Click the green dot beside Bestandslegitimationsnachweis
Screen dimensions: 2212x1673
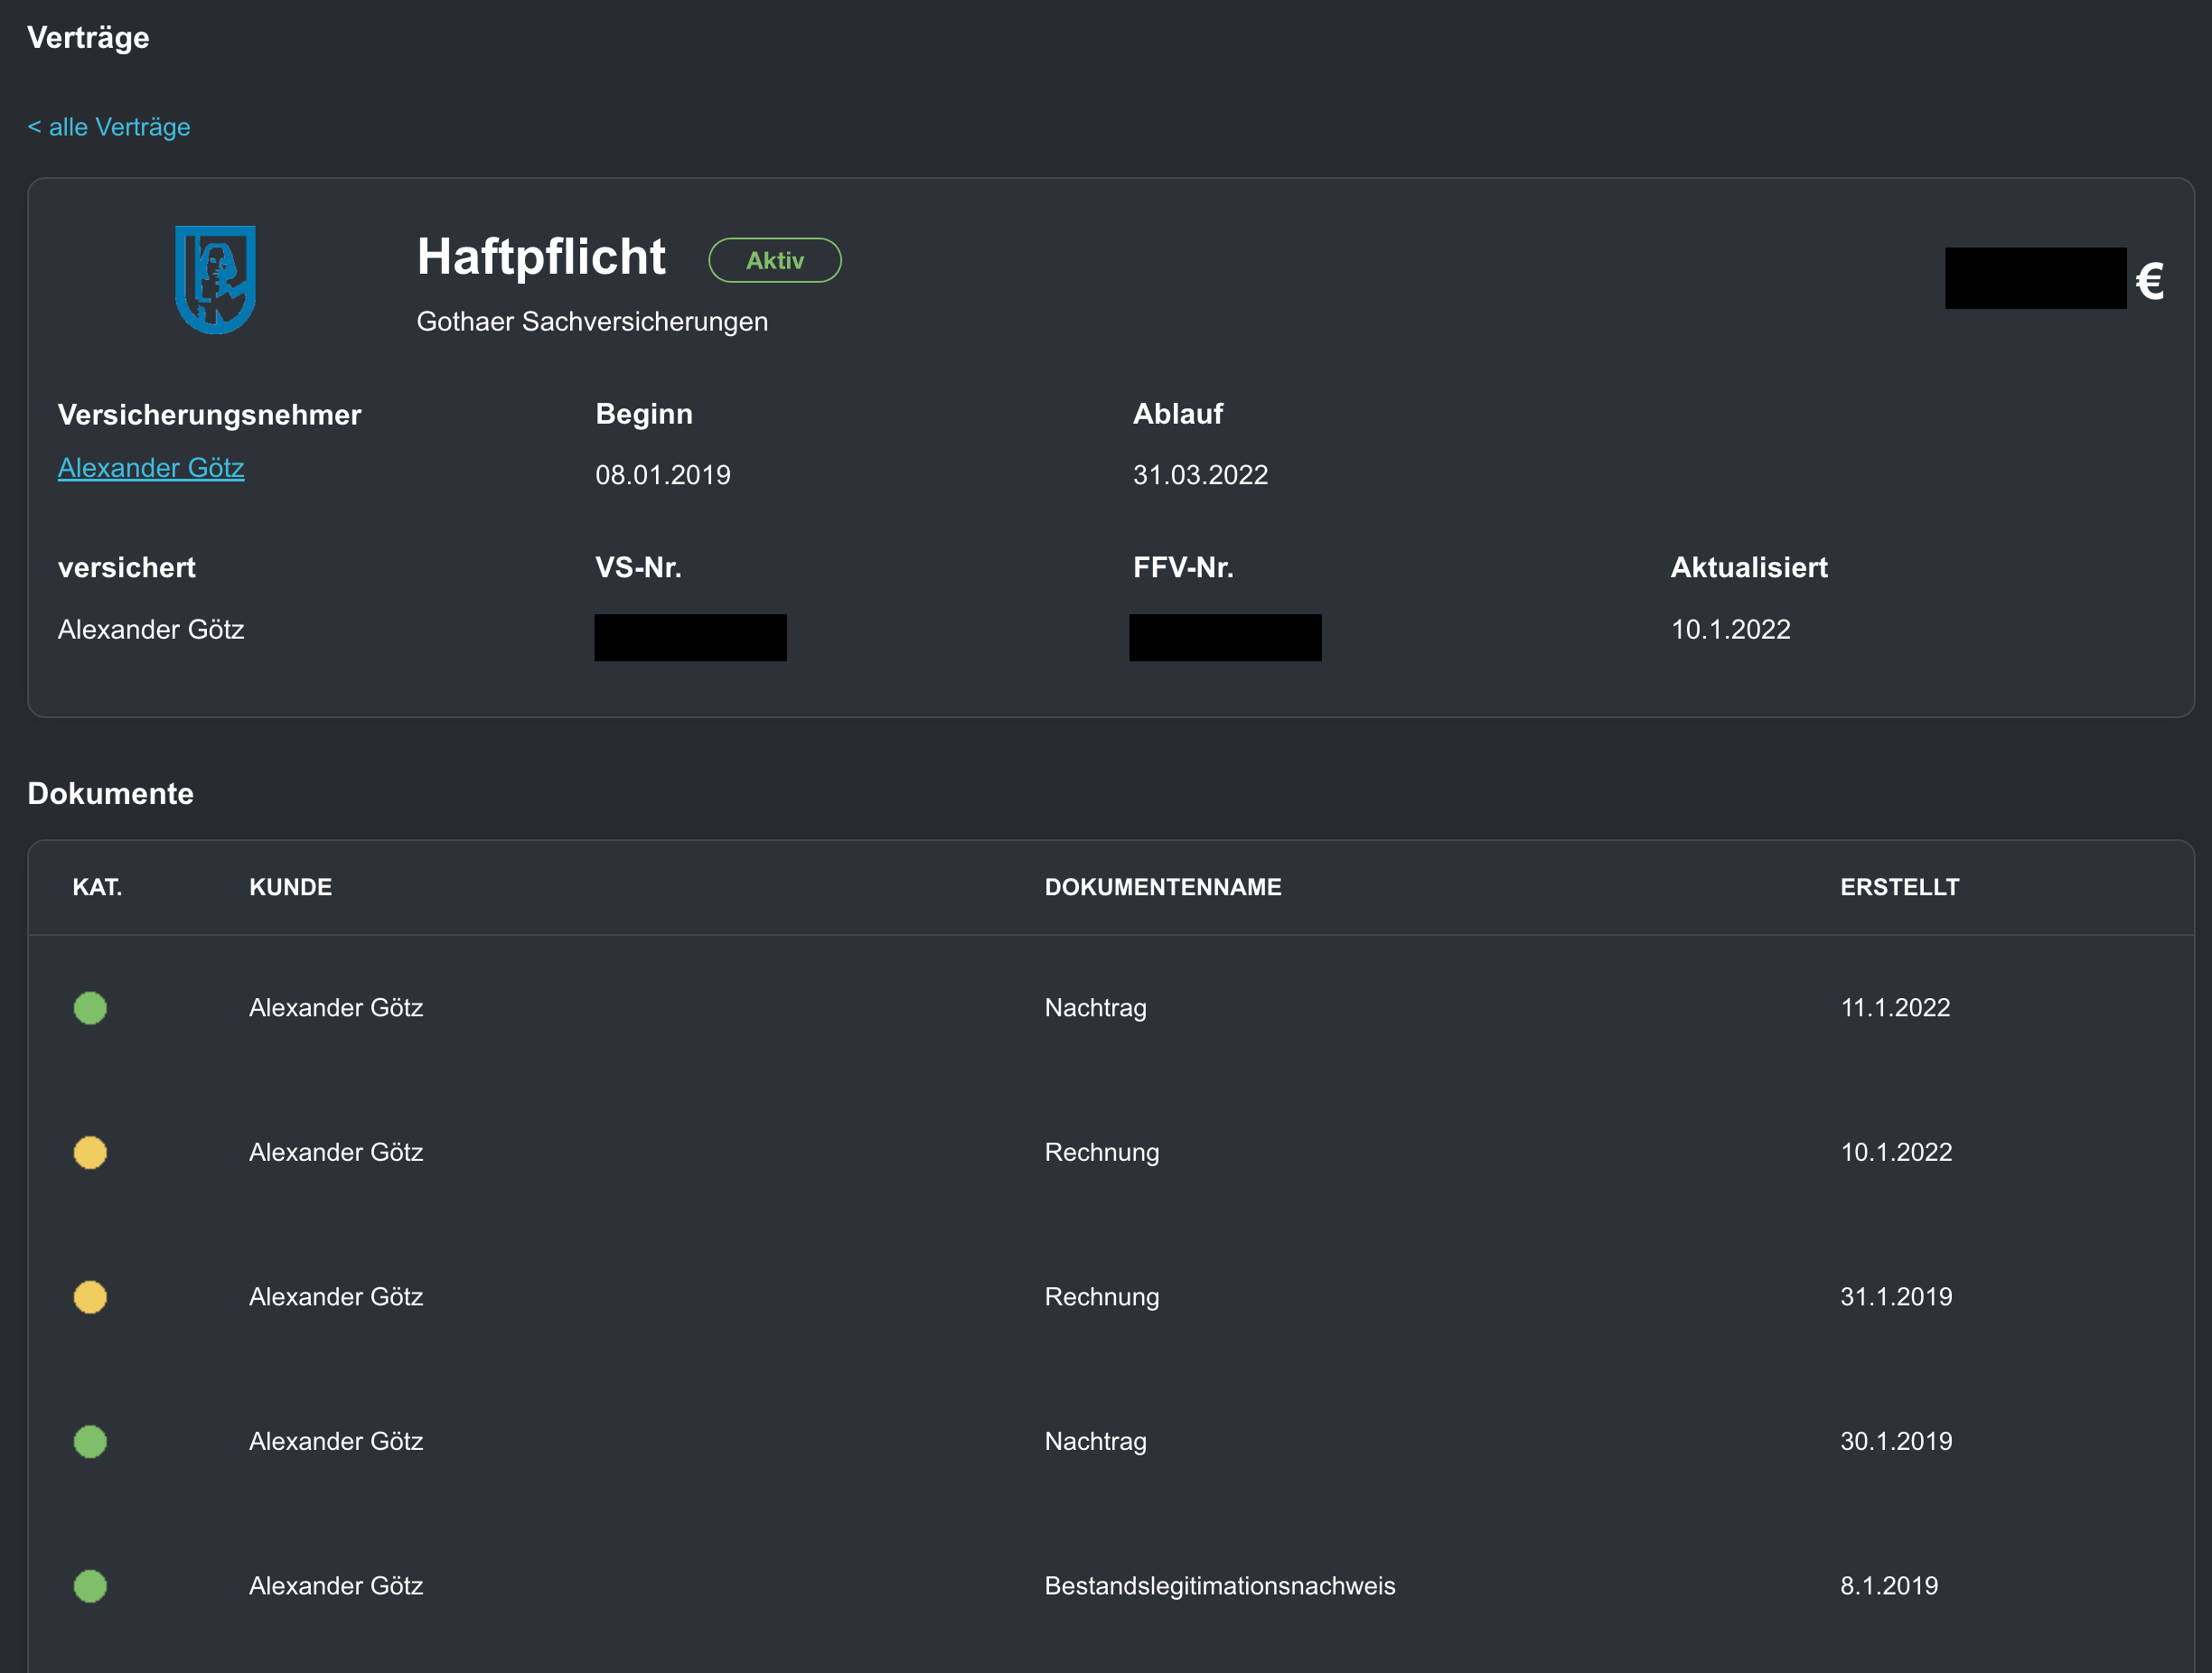90,1586
